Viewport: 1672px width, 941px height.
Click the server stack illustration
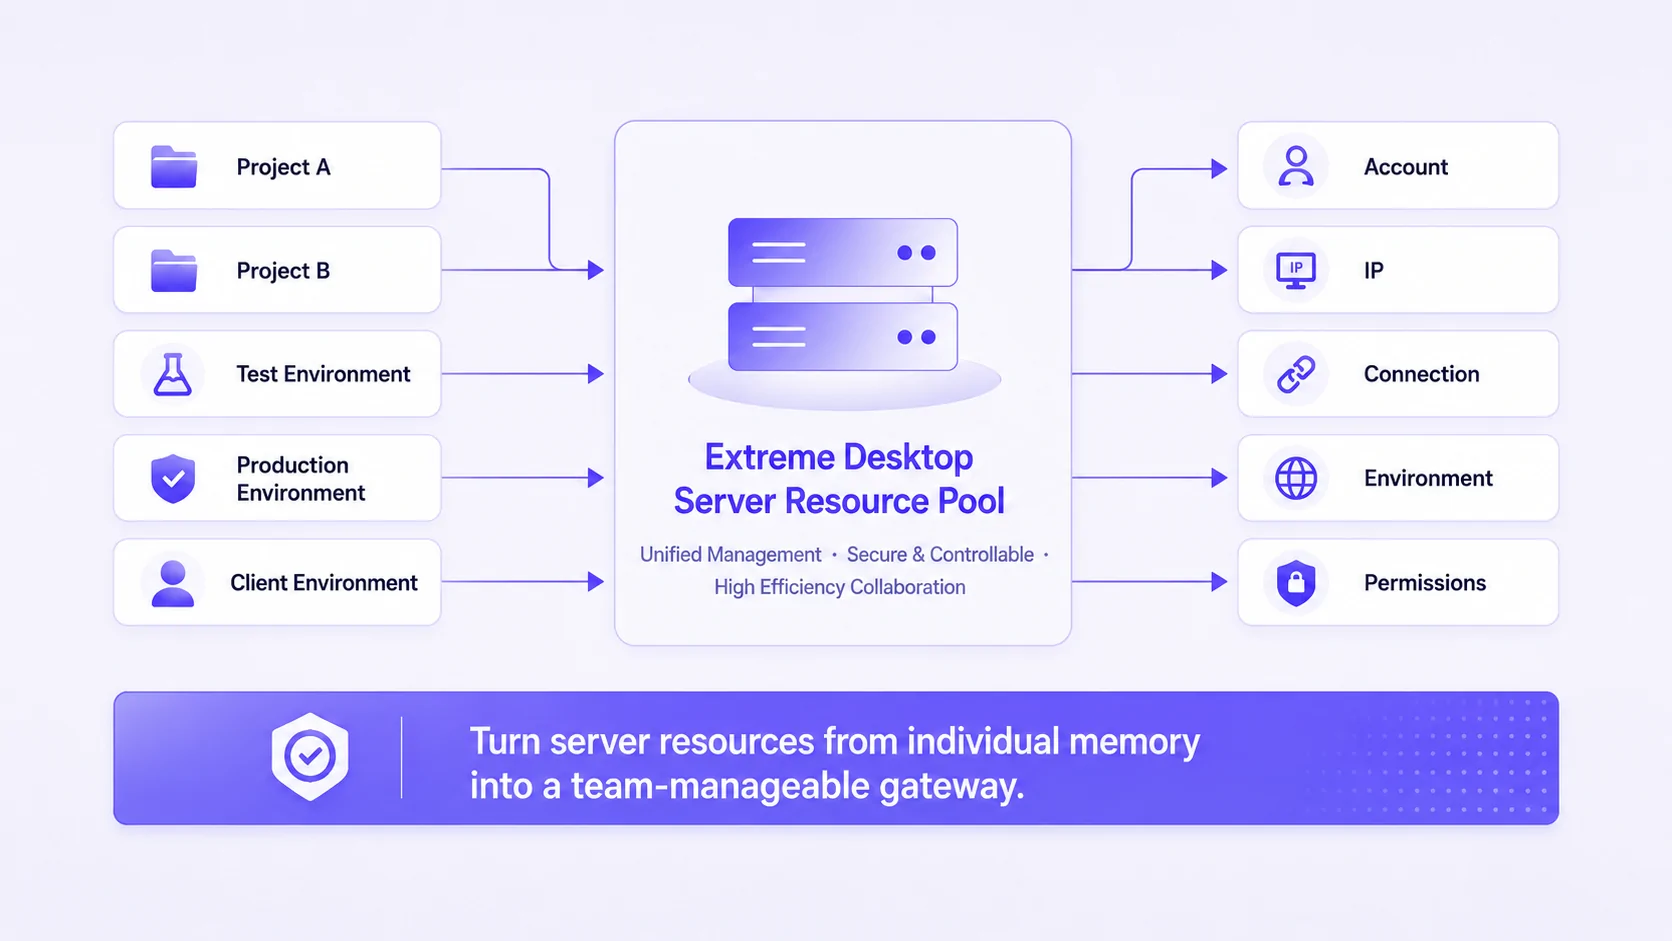tap(843, 312)
